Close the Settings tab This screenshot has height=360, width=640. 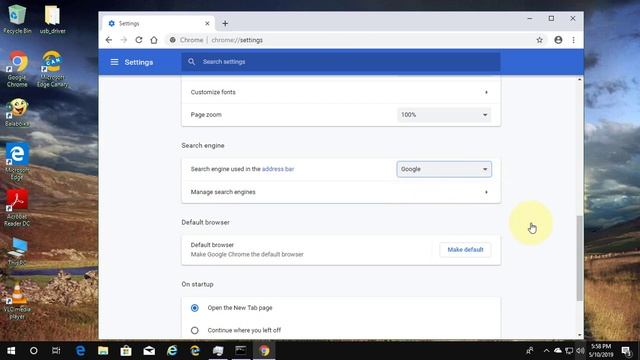coord(207,24)
